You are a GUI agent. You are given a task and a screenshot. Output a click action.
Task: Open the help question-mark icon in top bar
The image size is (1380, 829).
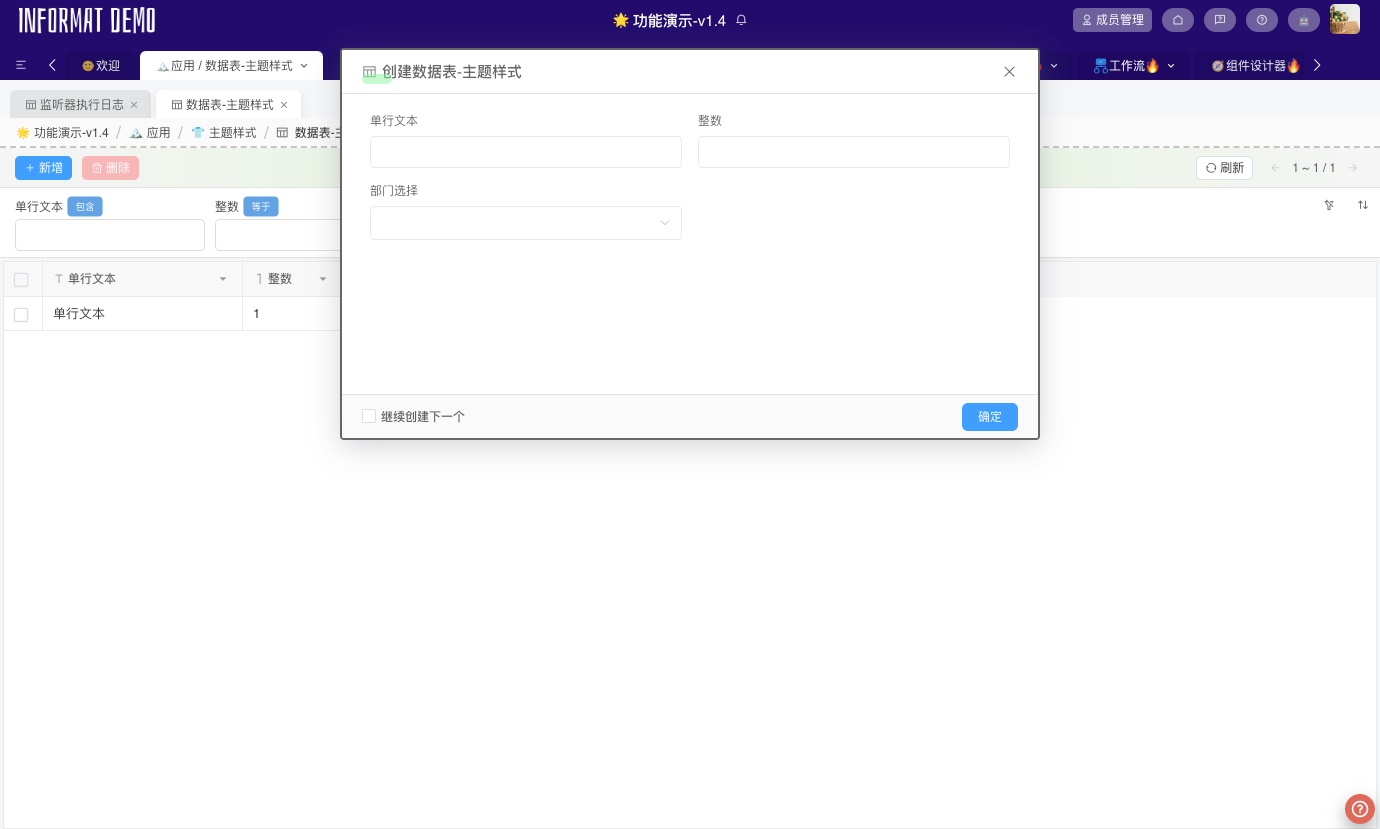1262,19
